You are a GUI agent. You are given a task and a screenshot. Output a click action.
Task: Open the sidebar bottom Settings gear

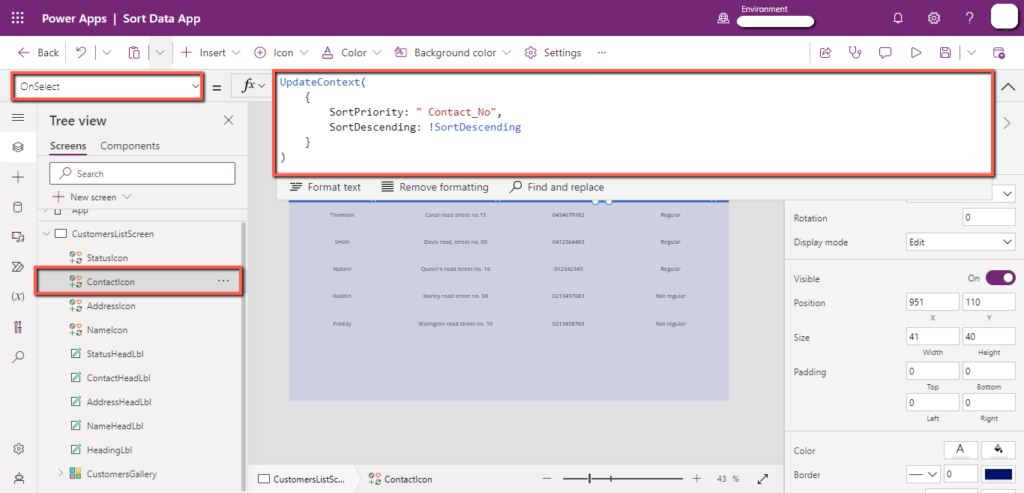(x=18, y=449)
